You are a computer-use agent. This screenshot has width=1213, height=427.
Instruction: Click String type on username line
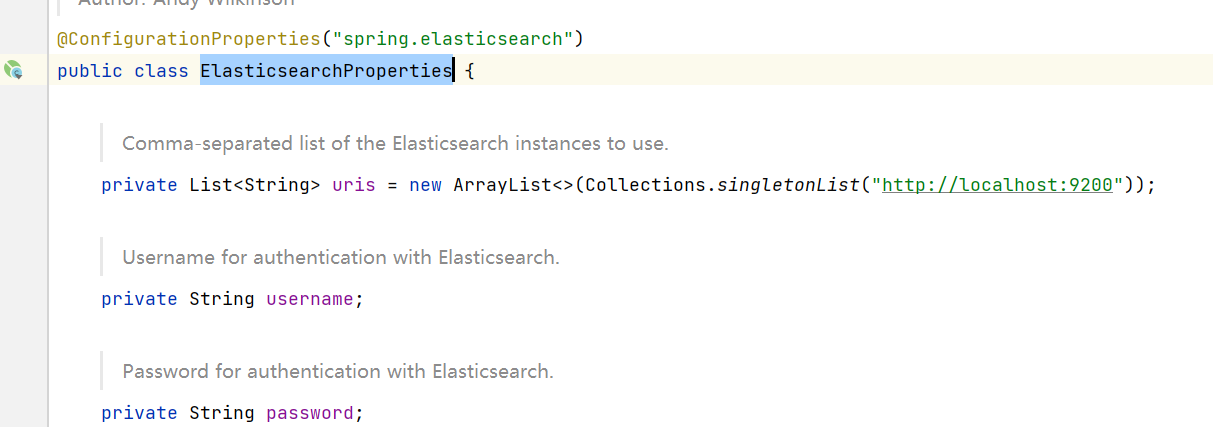click(222, 299)
